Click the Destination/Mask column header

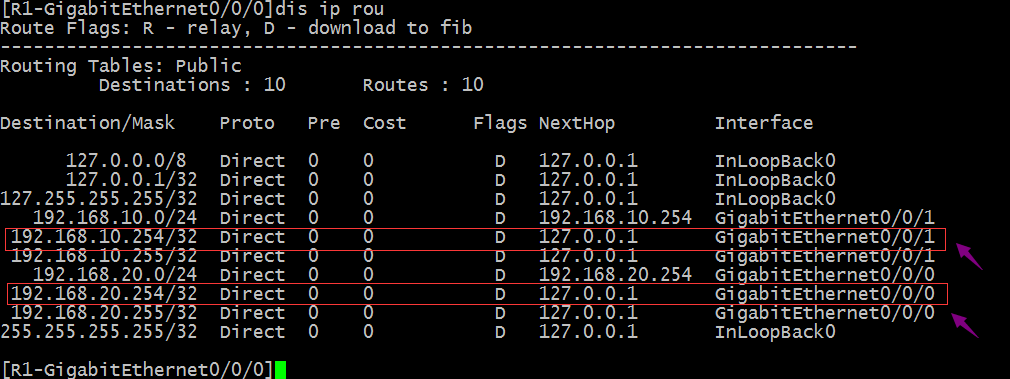pos(88,123)
